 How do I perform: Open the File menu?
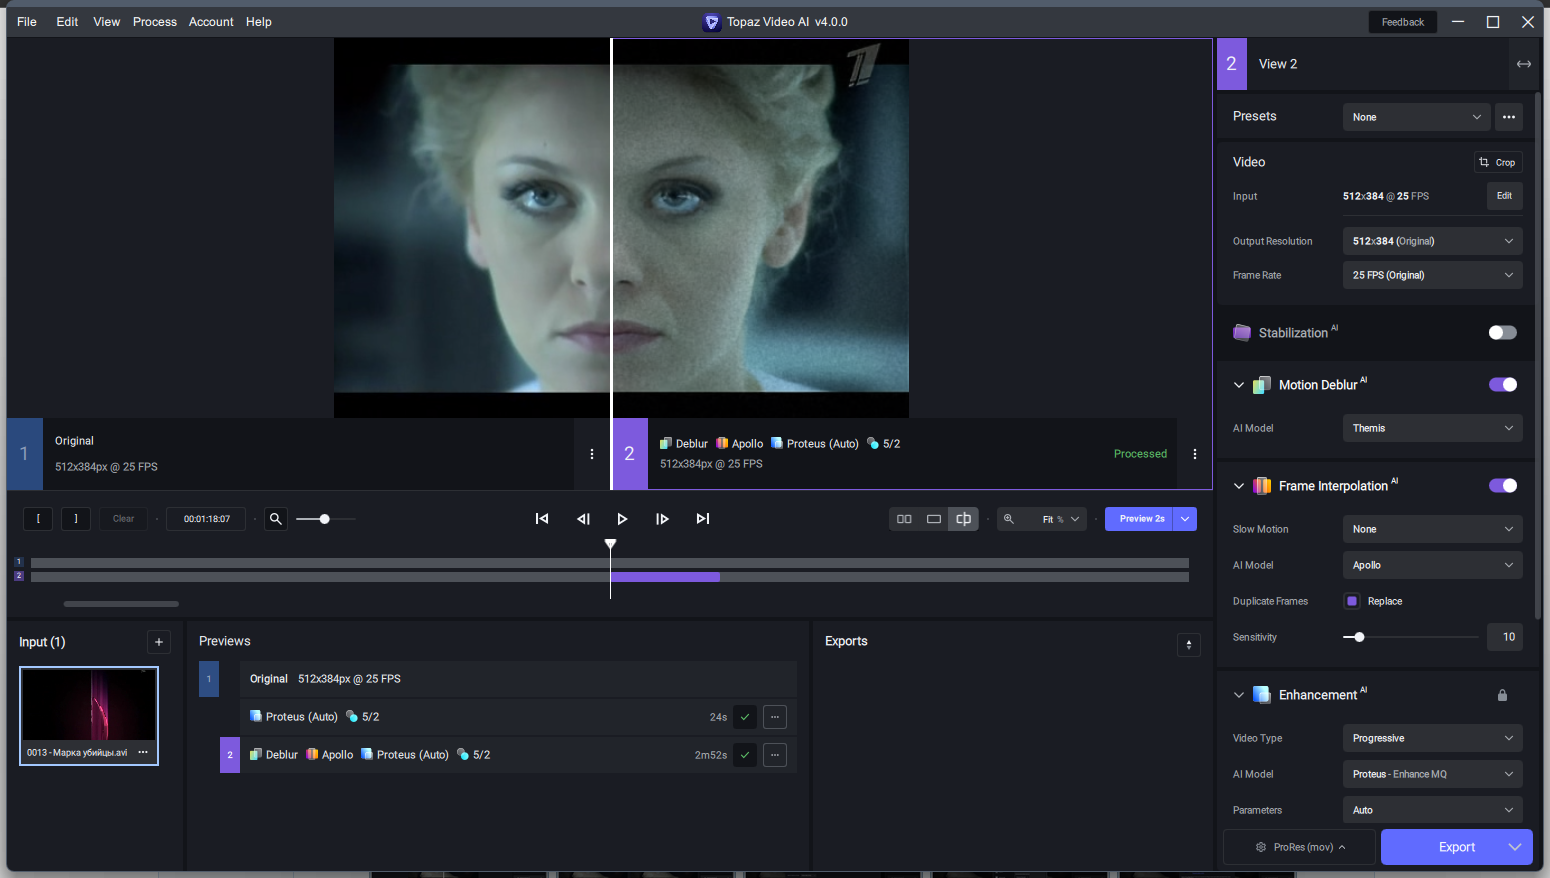coord(27,22)
